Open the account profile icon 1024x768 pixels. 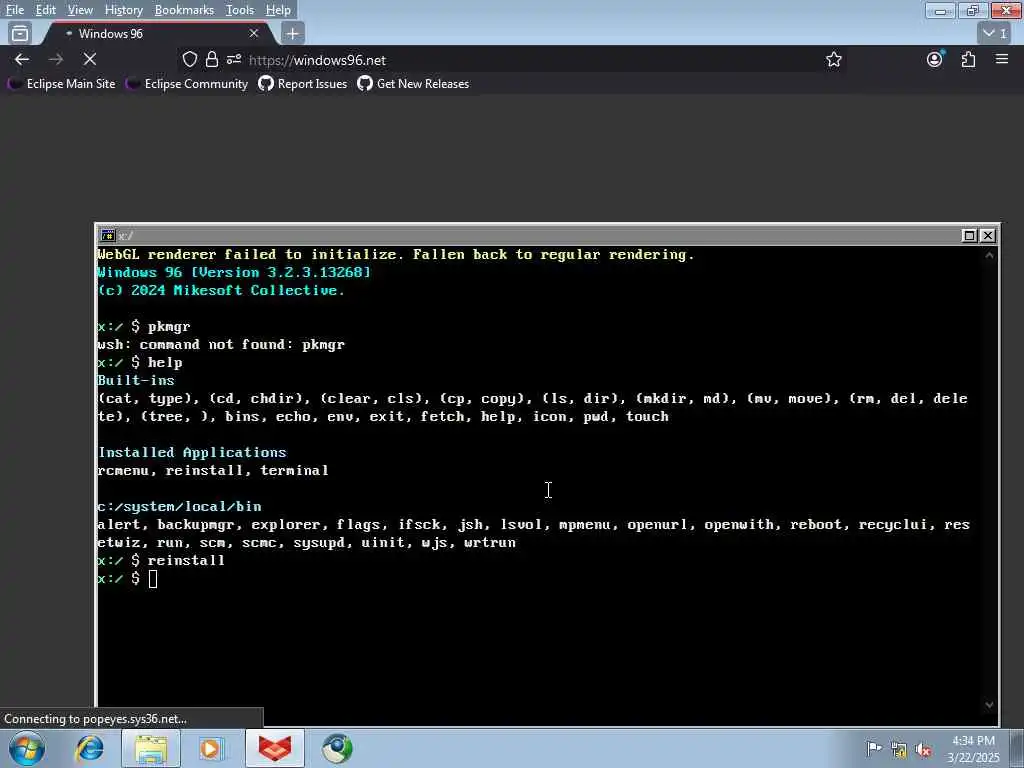coord(935,59)
